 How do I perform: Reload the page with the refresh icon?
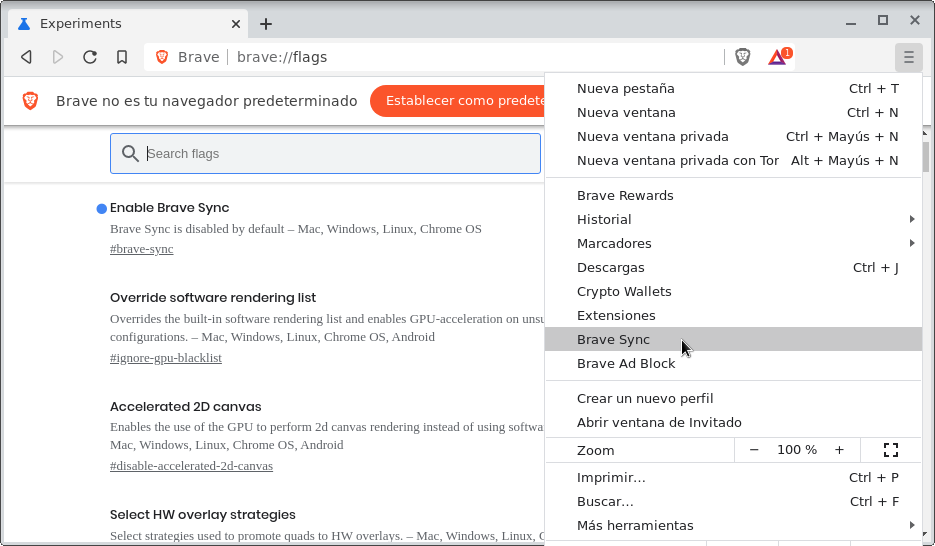pos(90,57)
